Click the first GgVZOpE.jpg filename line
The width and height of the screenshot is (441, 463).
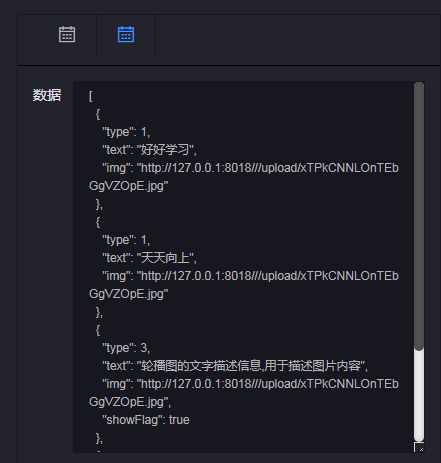coord(129,186)
